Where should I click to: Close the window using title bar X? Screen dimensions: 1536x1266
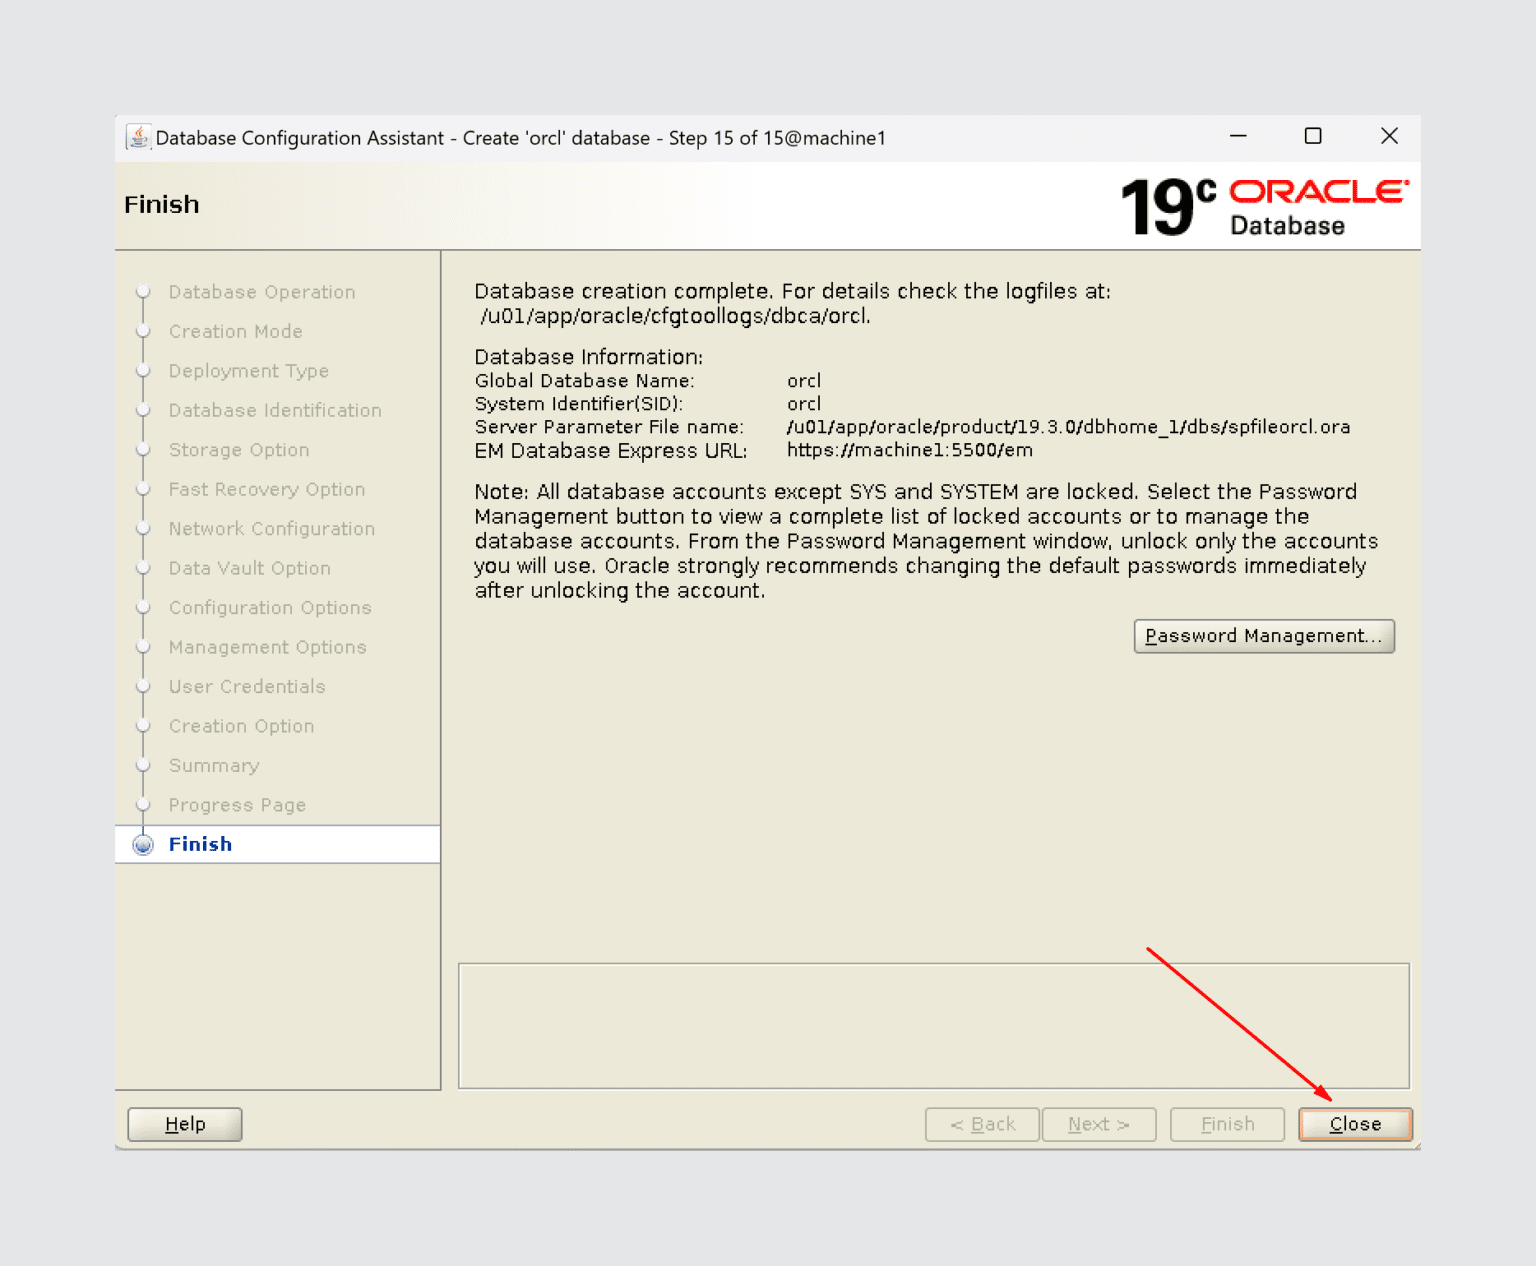coord(1389,136)
